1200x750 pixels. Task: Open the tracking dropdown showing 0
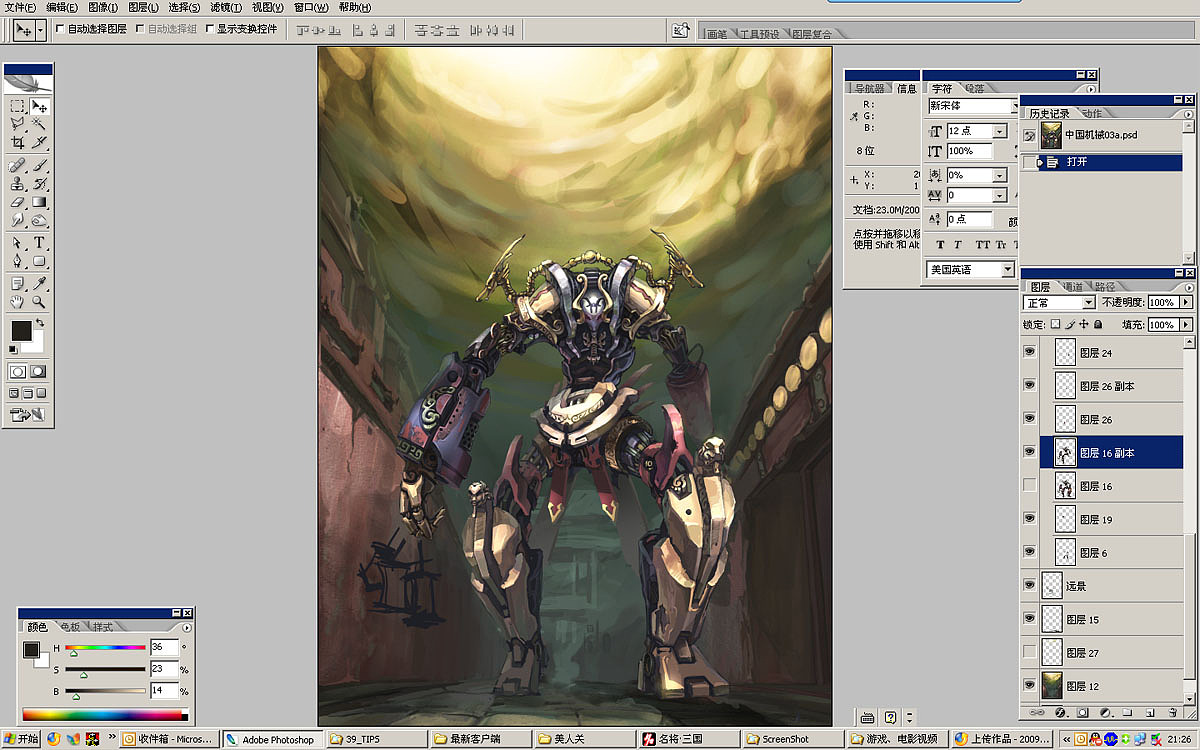[x=999, y=196]
